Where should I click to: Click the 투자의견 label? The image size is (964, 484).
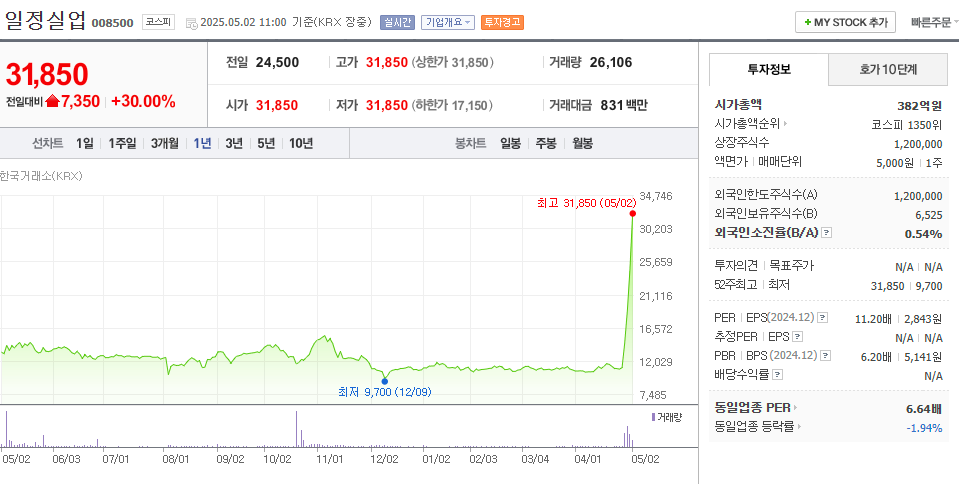tap(736, 266)
